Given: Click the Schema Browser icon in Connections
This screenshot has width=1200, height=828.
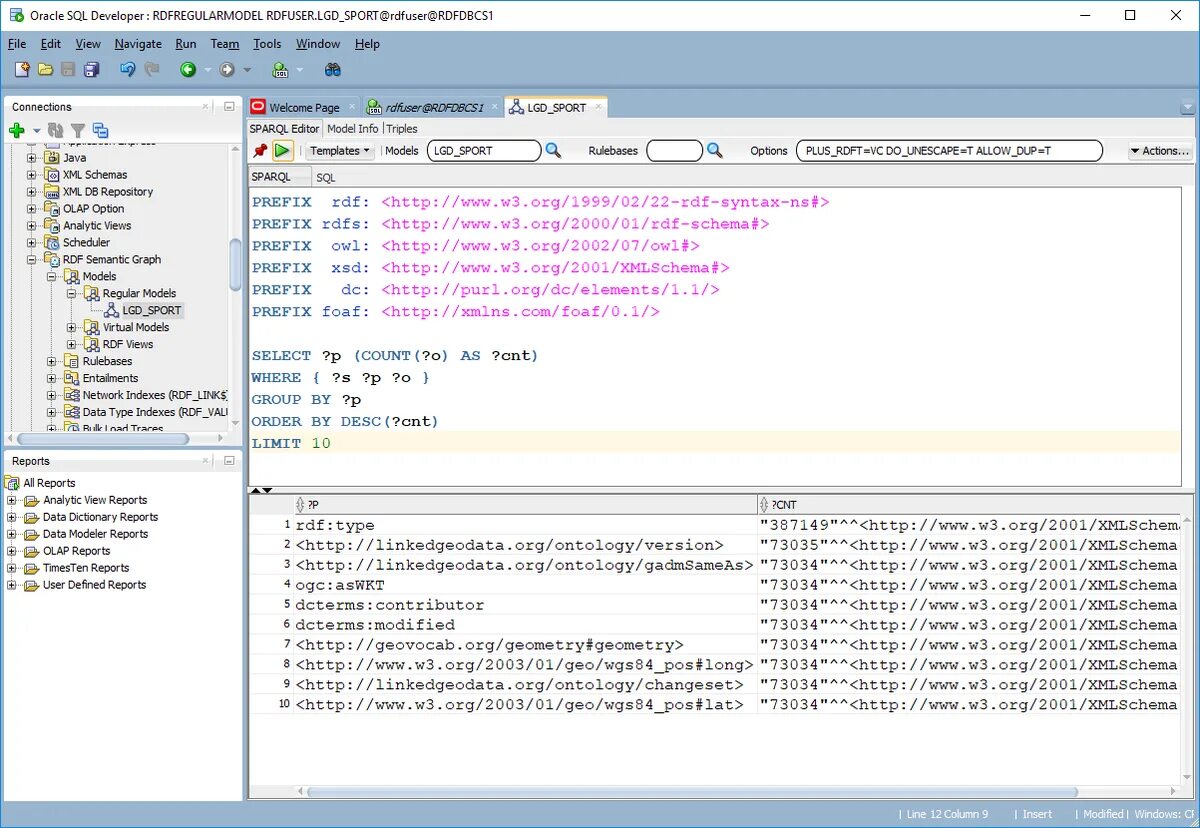Looking at the screenshot, I should click(x=100, y=130).
